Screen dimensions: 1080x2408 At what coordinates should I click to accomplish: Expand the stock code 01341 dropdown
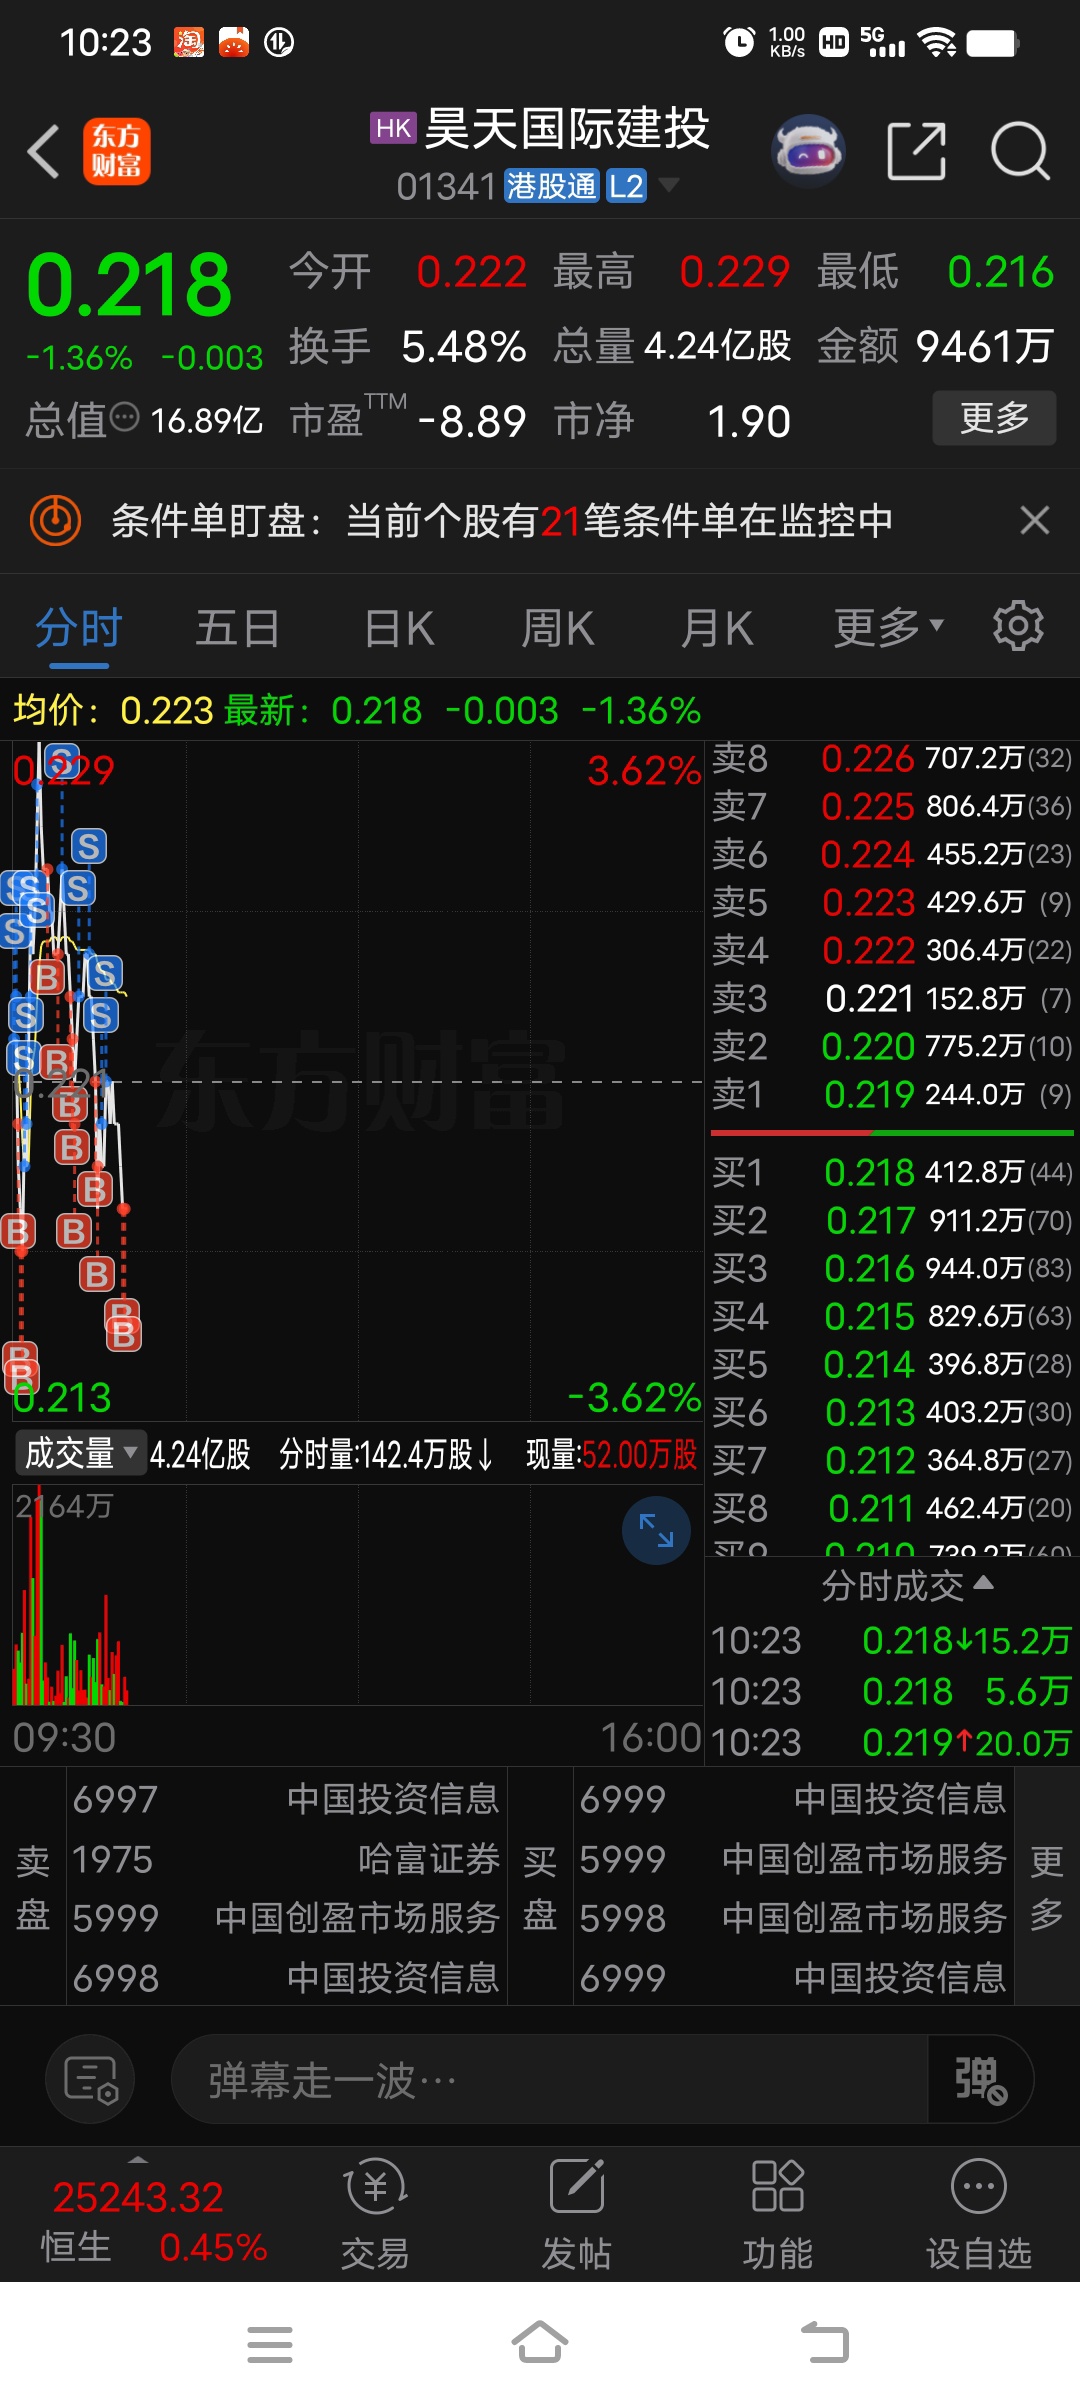coord(668,185)
